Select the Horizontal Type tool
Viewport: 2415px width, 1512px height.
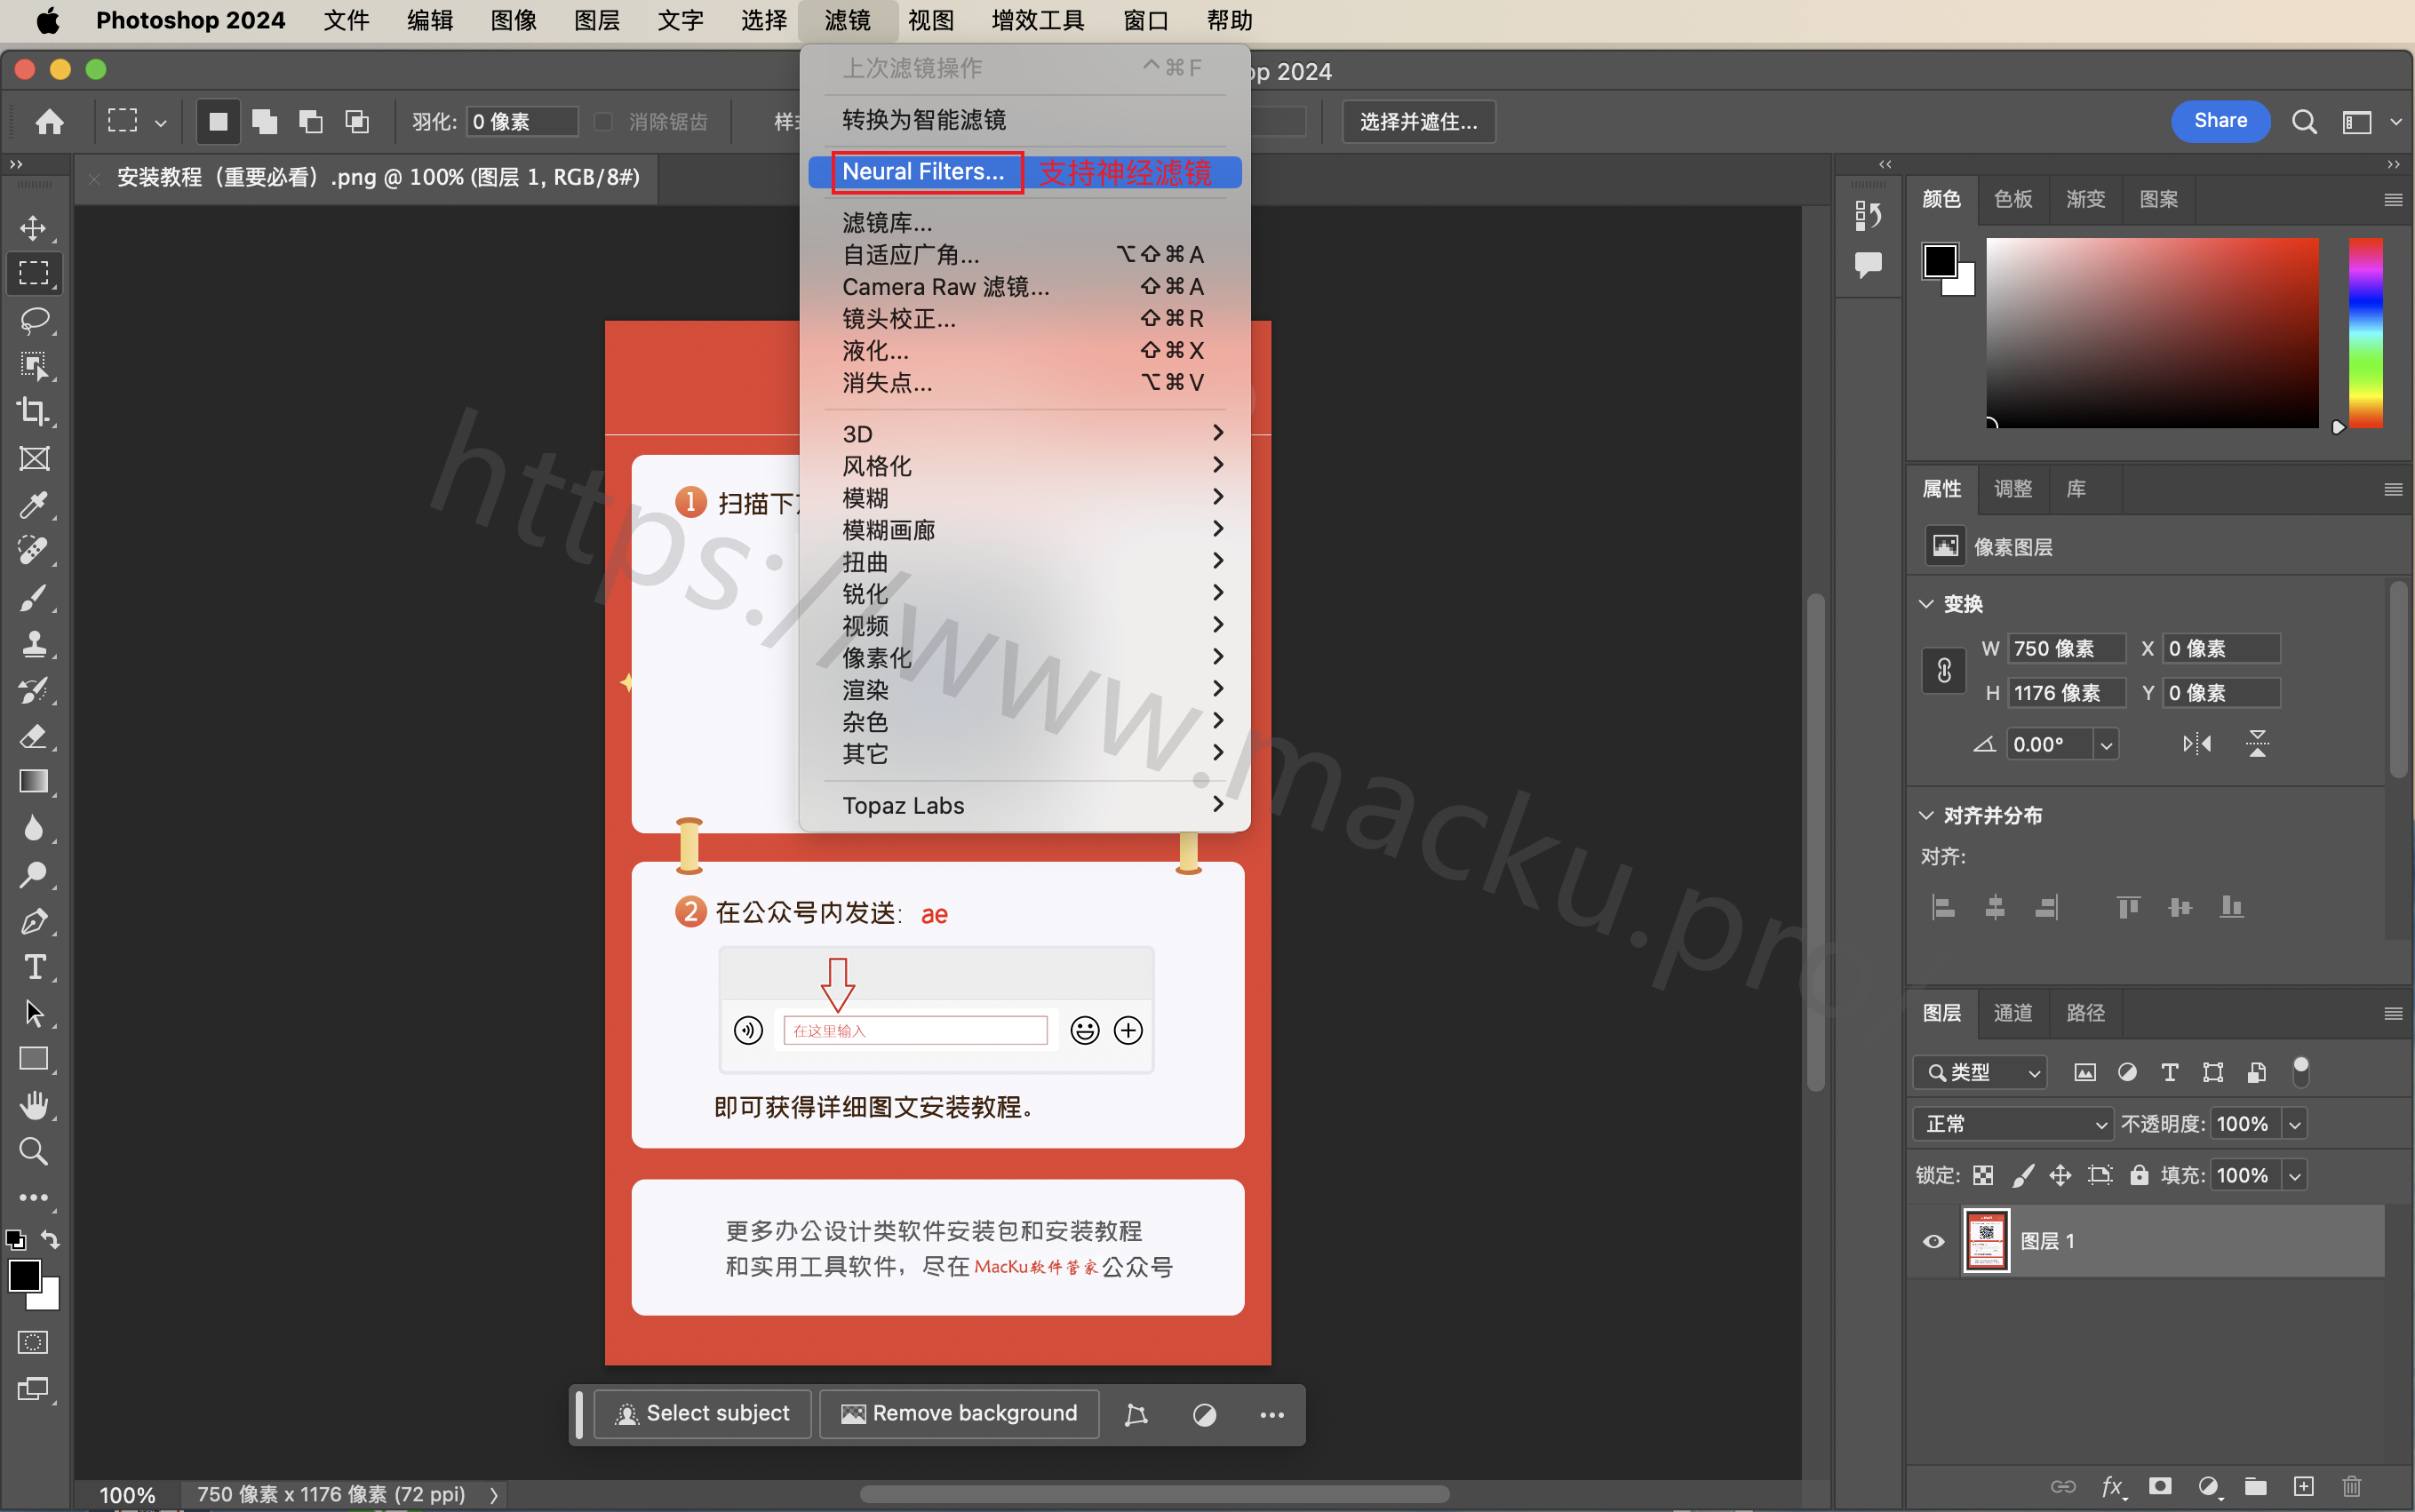(34, 967)
